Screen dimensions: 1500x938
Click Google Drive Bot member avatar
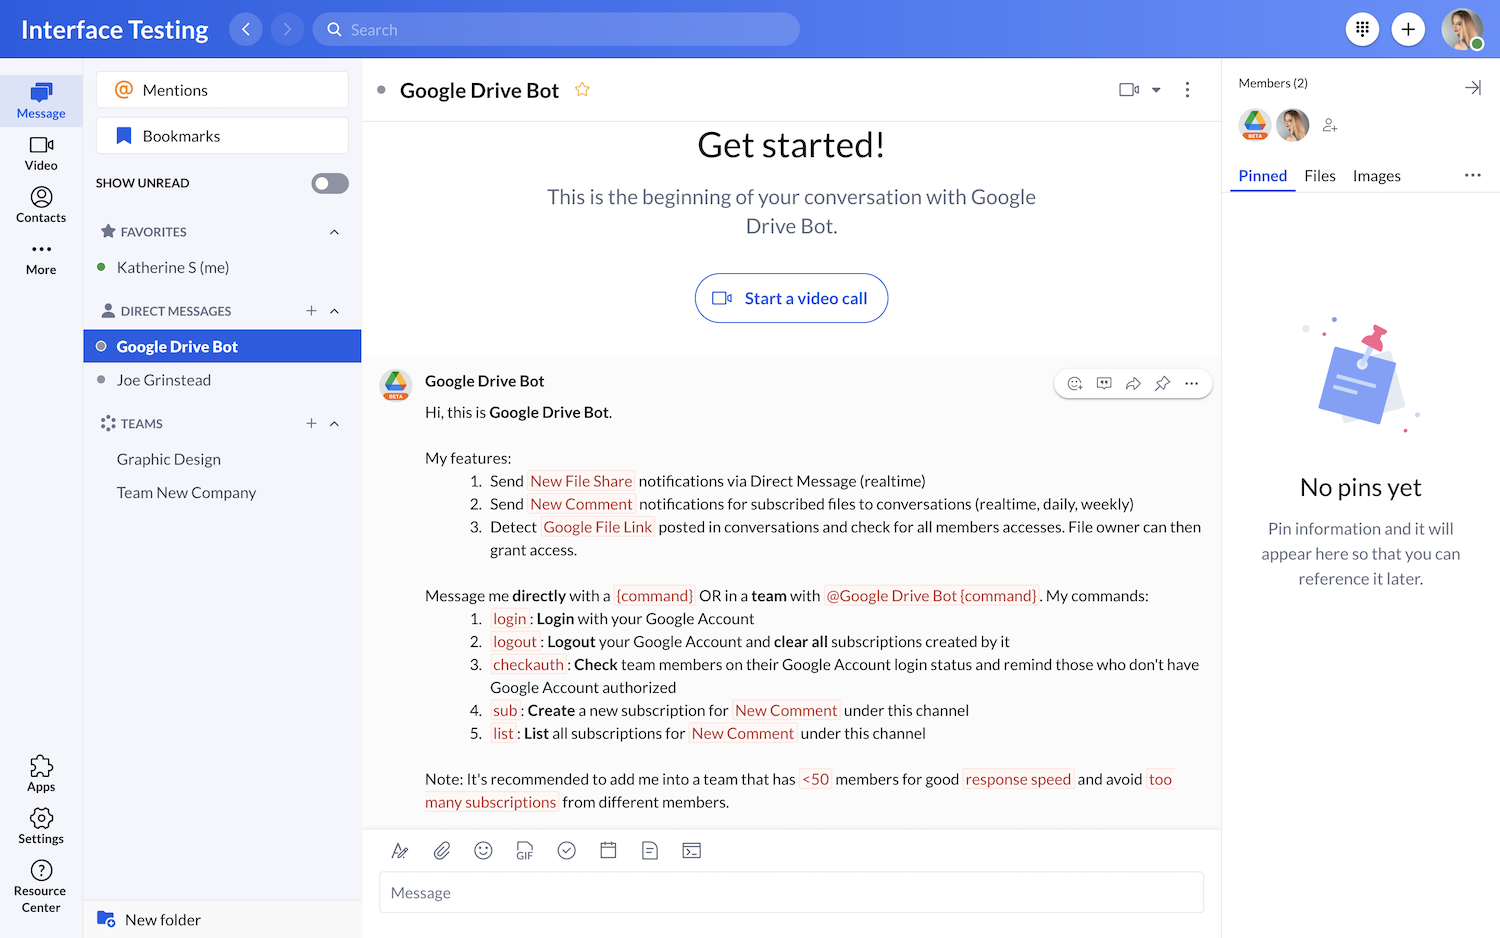point(1255,125)
